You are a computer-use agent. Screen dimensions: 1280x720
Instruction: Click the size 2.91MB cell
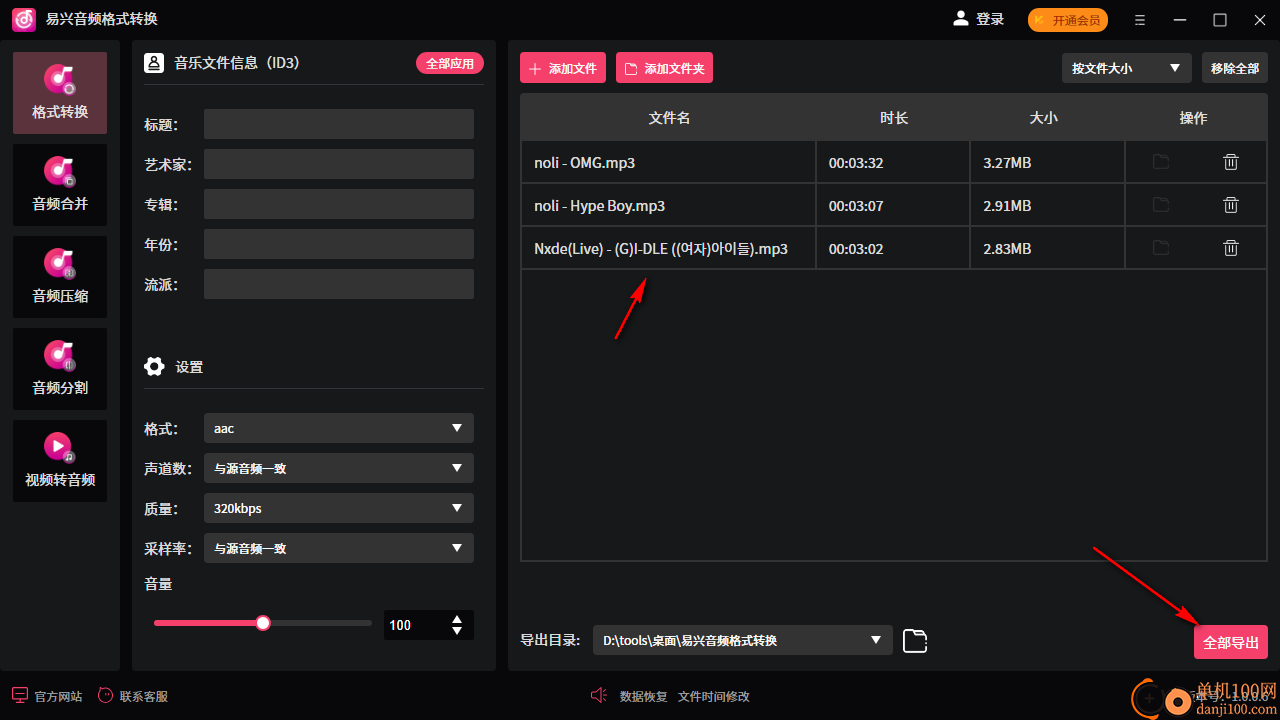pyautogui.click(x=1047, y=206)
